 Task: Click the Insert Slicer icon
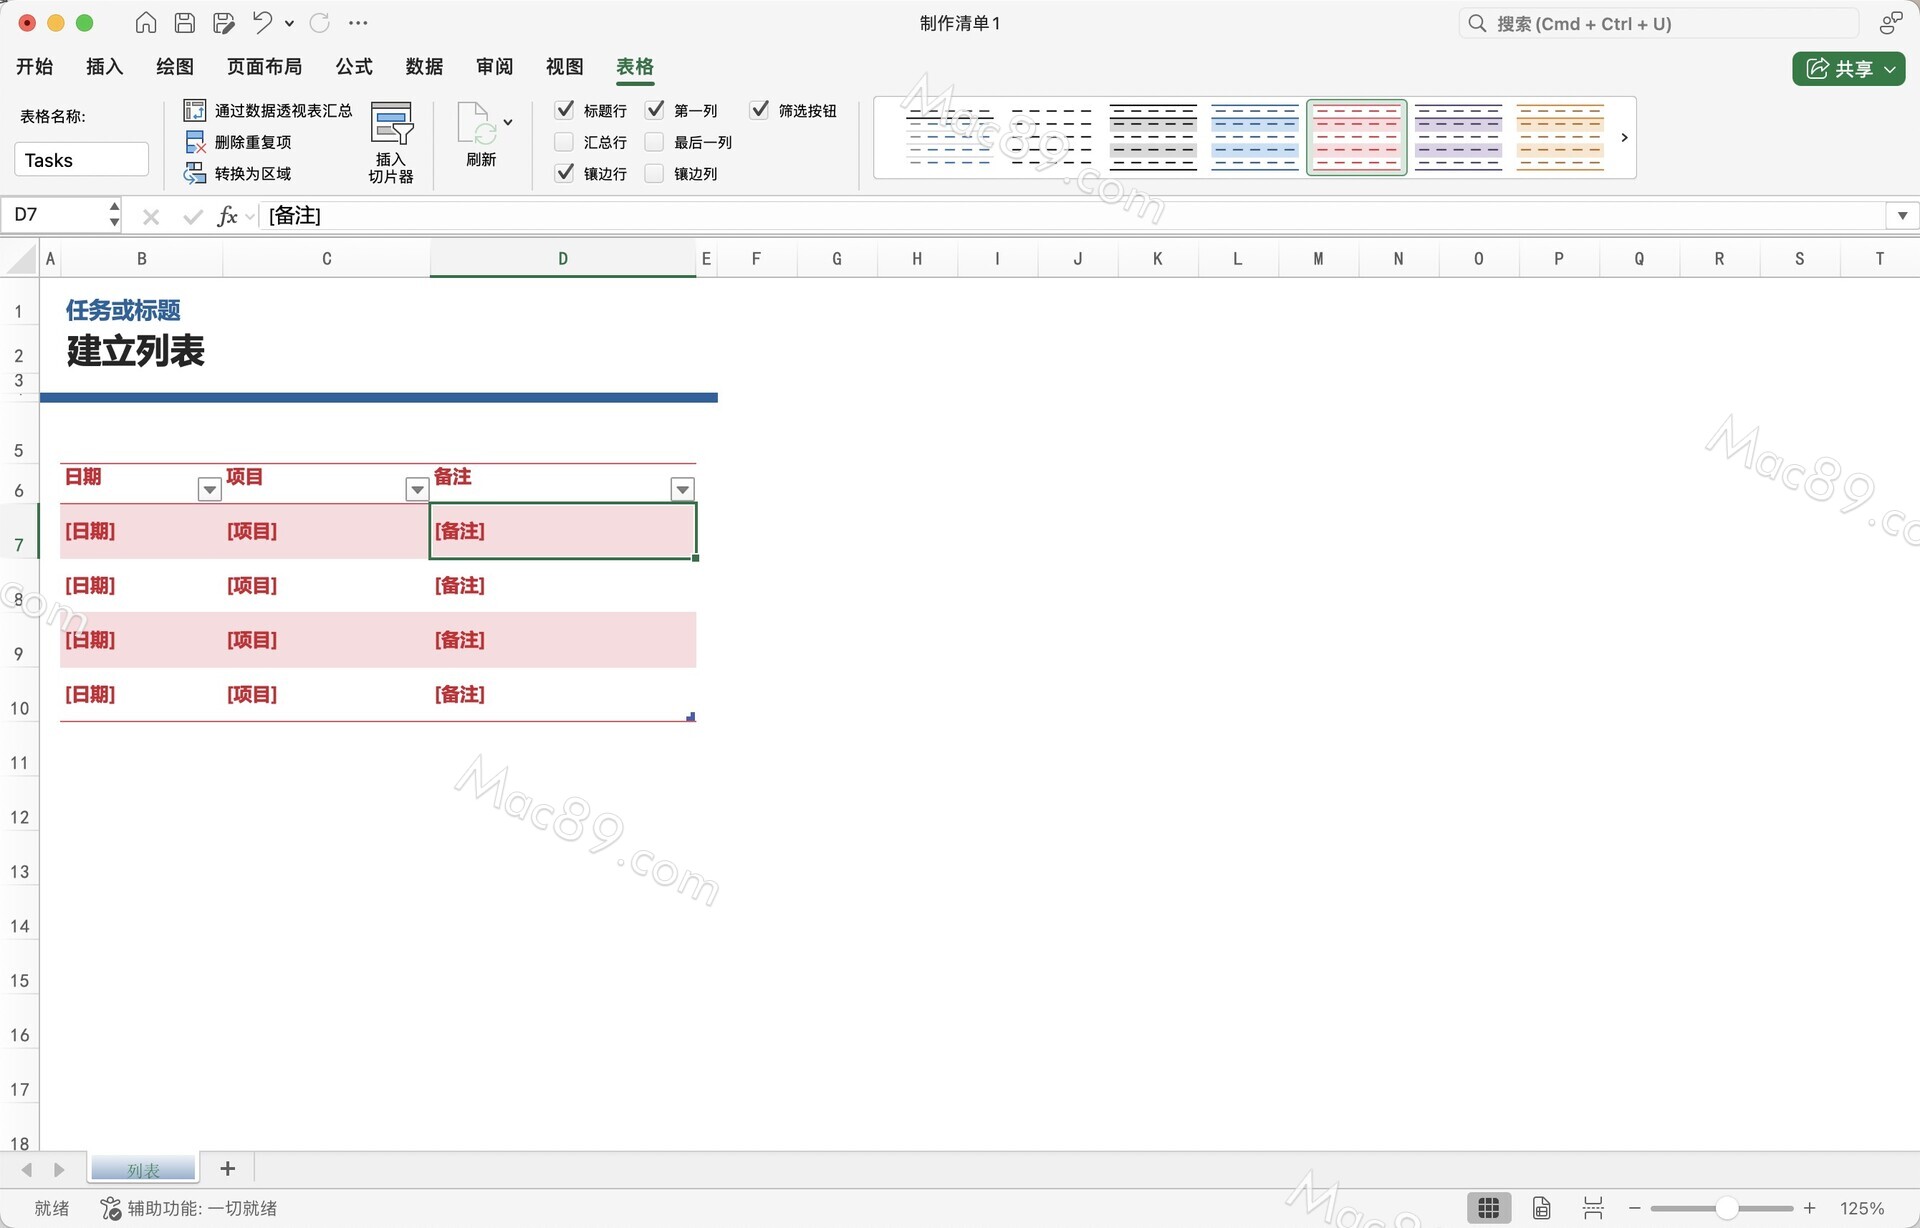[x=391, y=124]
